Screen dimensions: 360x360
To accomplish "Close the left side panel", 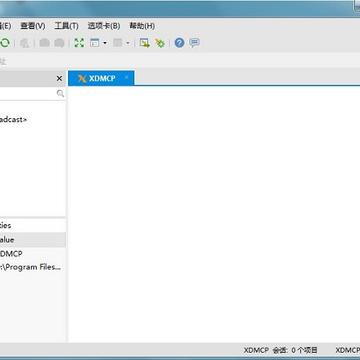I will [59, 79].
